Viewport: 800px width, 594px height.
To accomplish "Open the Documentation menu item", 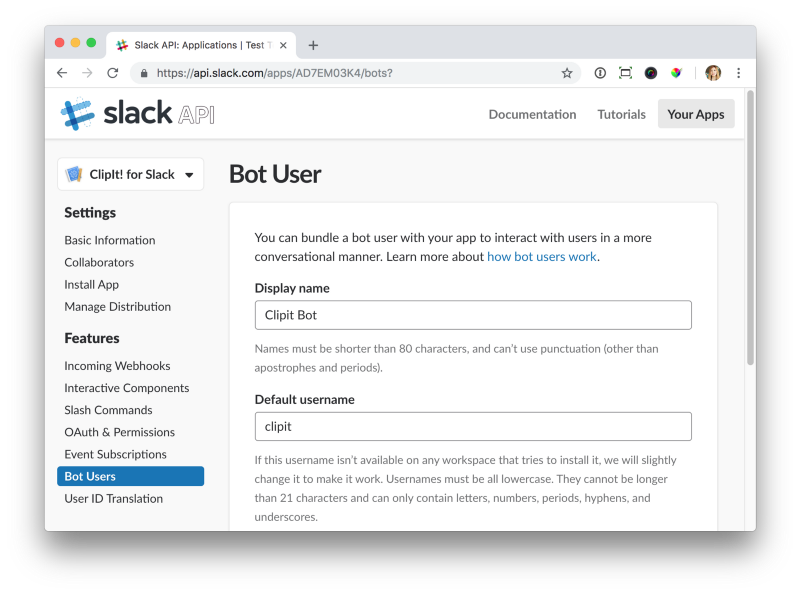I will [x=532, y=114].
